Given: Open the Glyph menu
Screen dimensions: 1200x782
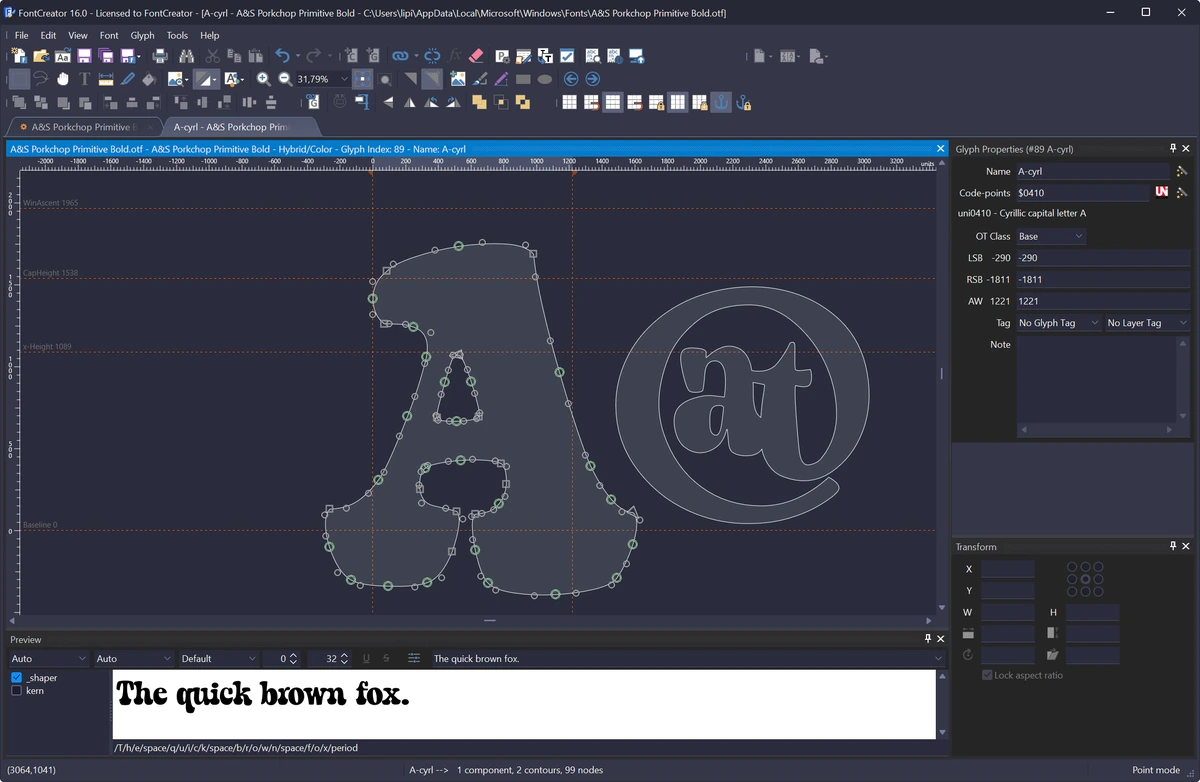Looking at the screenshot, I should coord(142,35).
